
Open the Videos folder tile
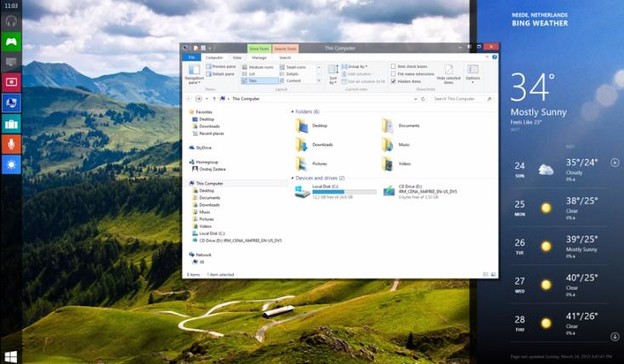[x=397, y=164]
